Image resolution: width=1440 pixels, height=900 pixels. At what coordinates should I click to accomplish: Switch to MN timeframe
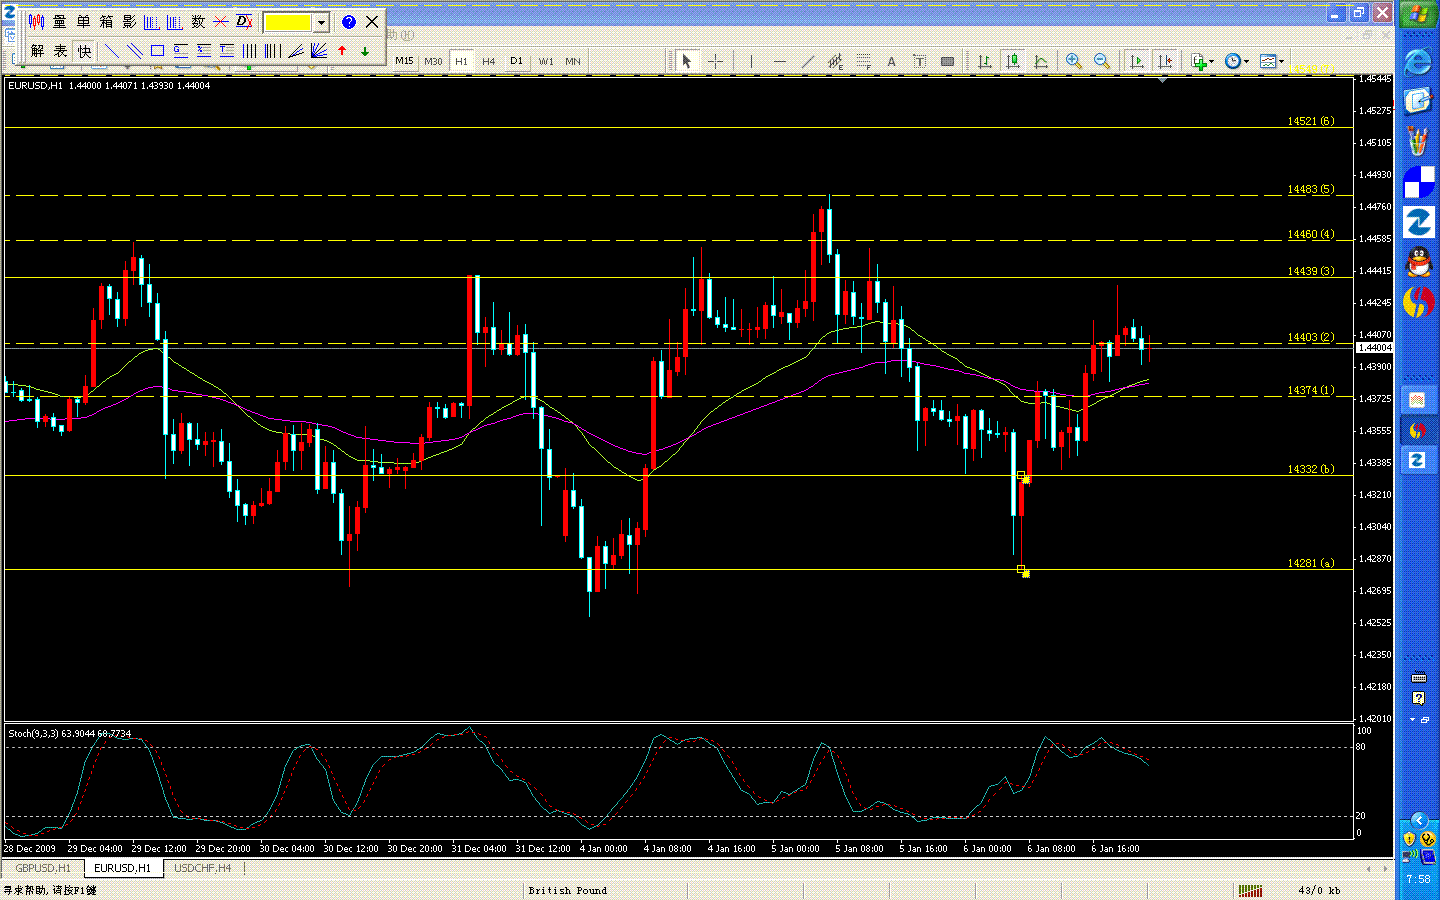(573, 61)
